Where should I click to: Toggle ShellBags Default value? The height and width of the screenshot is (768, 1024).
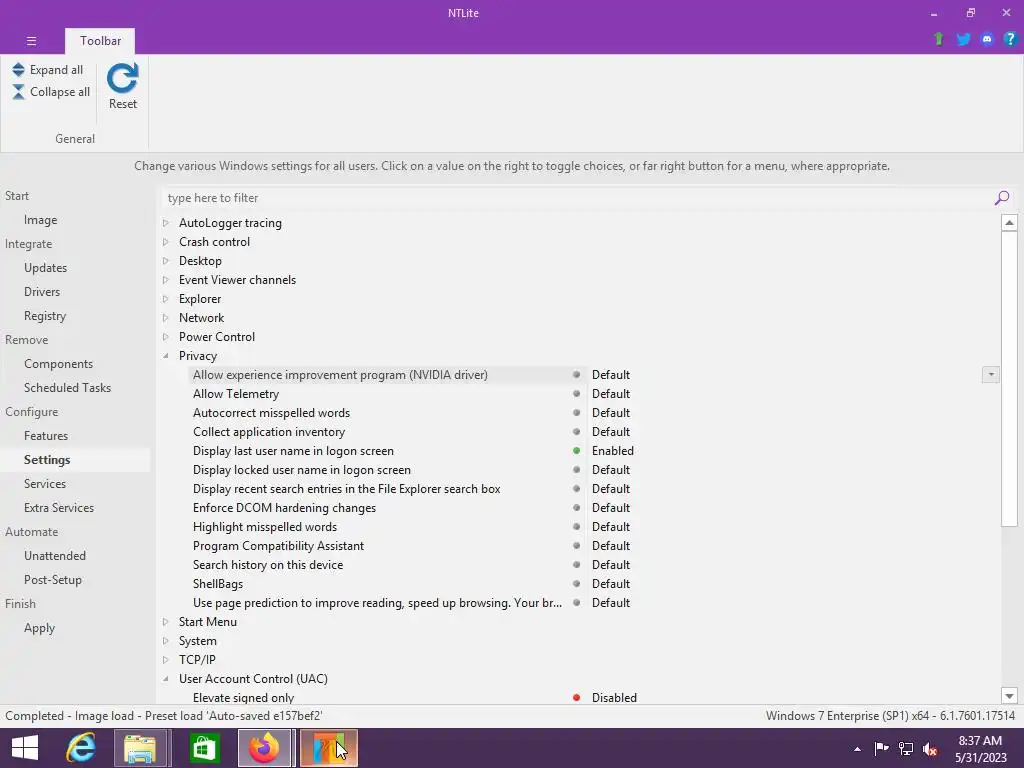click(x=611, y=584)
